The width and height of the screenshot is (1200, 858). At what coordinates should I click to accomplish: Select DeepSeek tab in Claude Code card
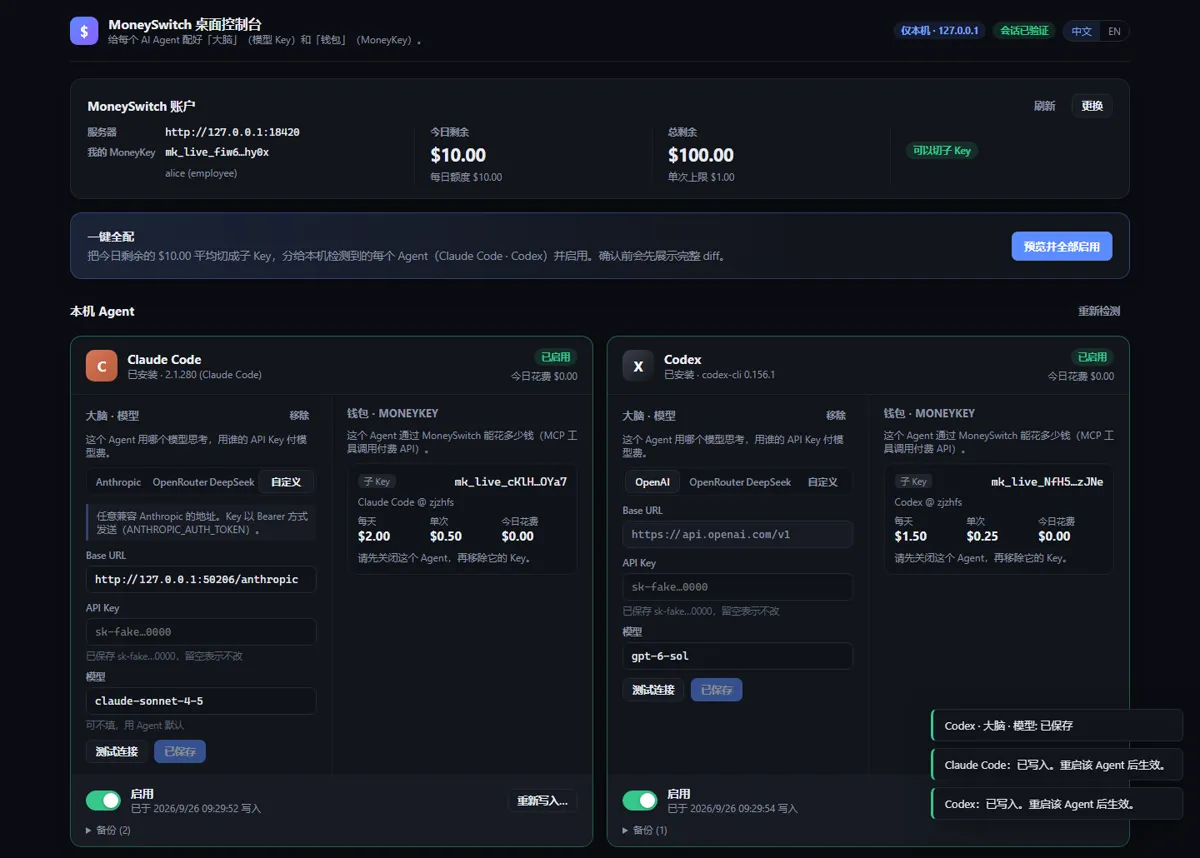(232, 482)
